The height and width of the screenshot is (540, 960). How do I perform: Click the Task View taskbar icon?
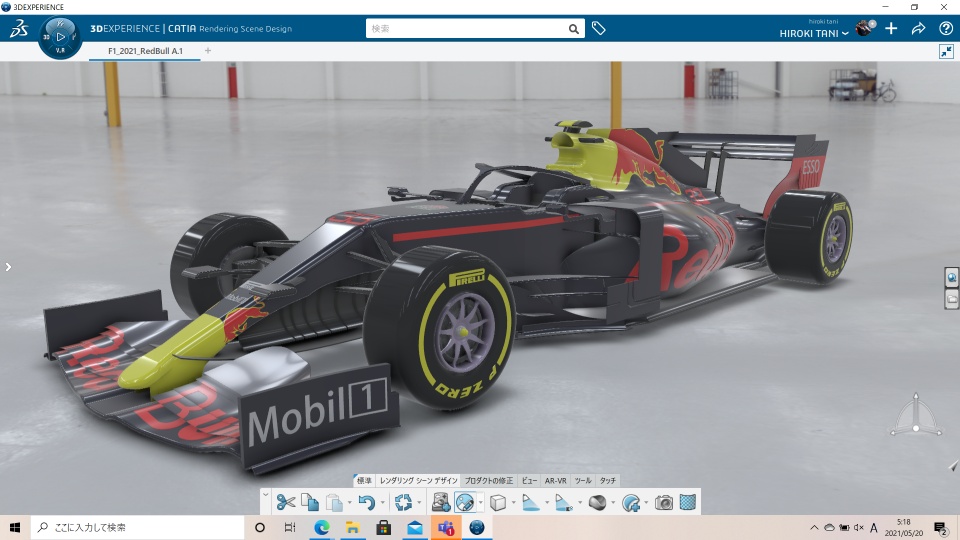pyautogui.click(x=290, y=527)
